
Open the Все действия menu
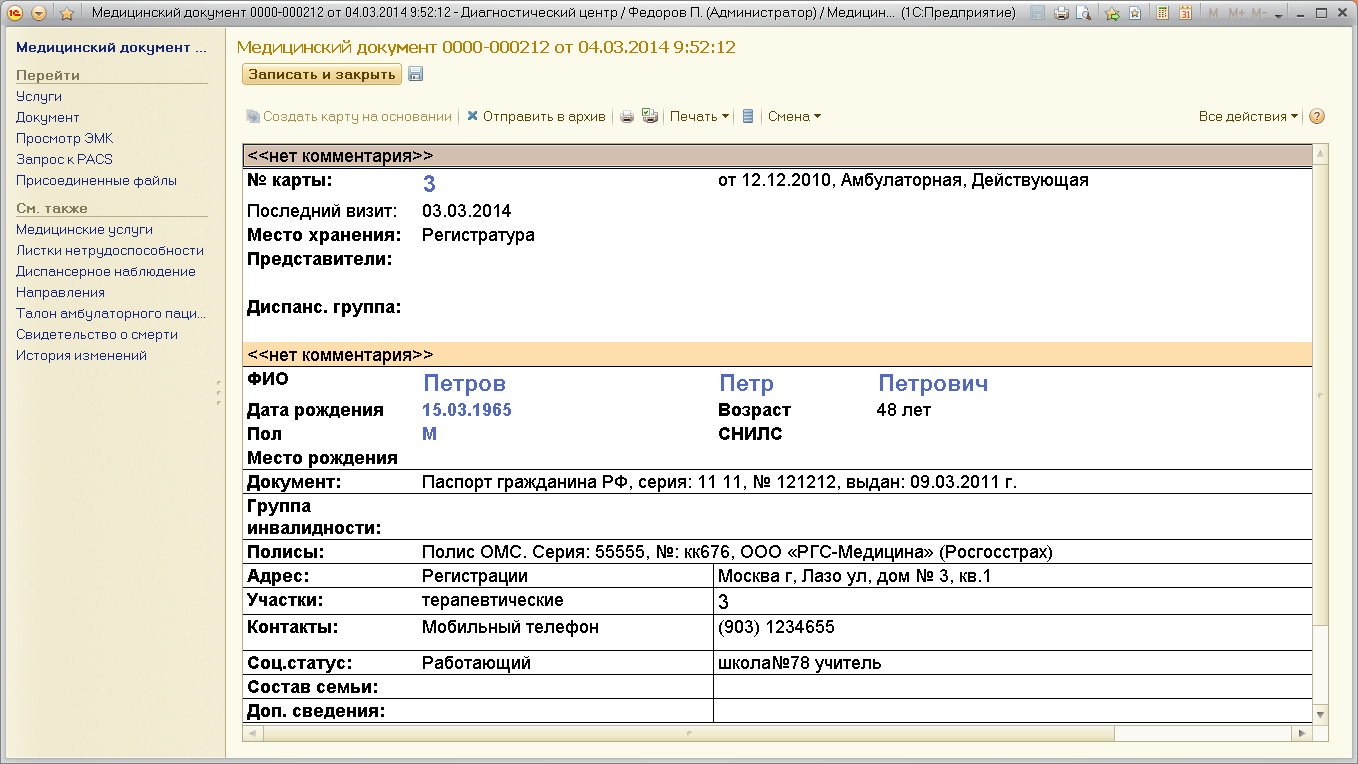coord(1248,117)
